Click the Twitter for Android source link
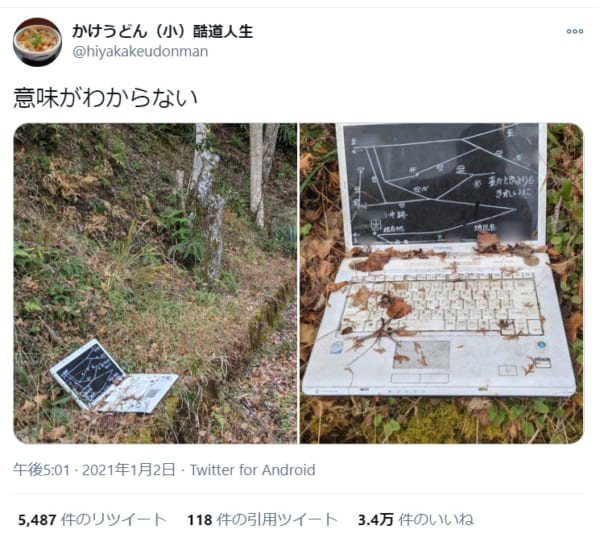 pos(253,470)
